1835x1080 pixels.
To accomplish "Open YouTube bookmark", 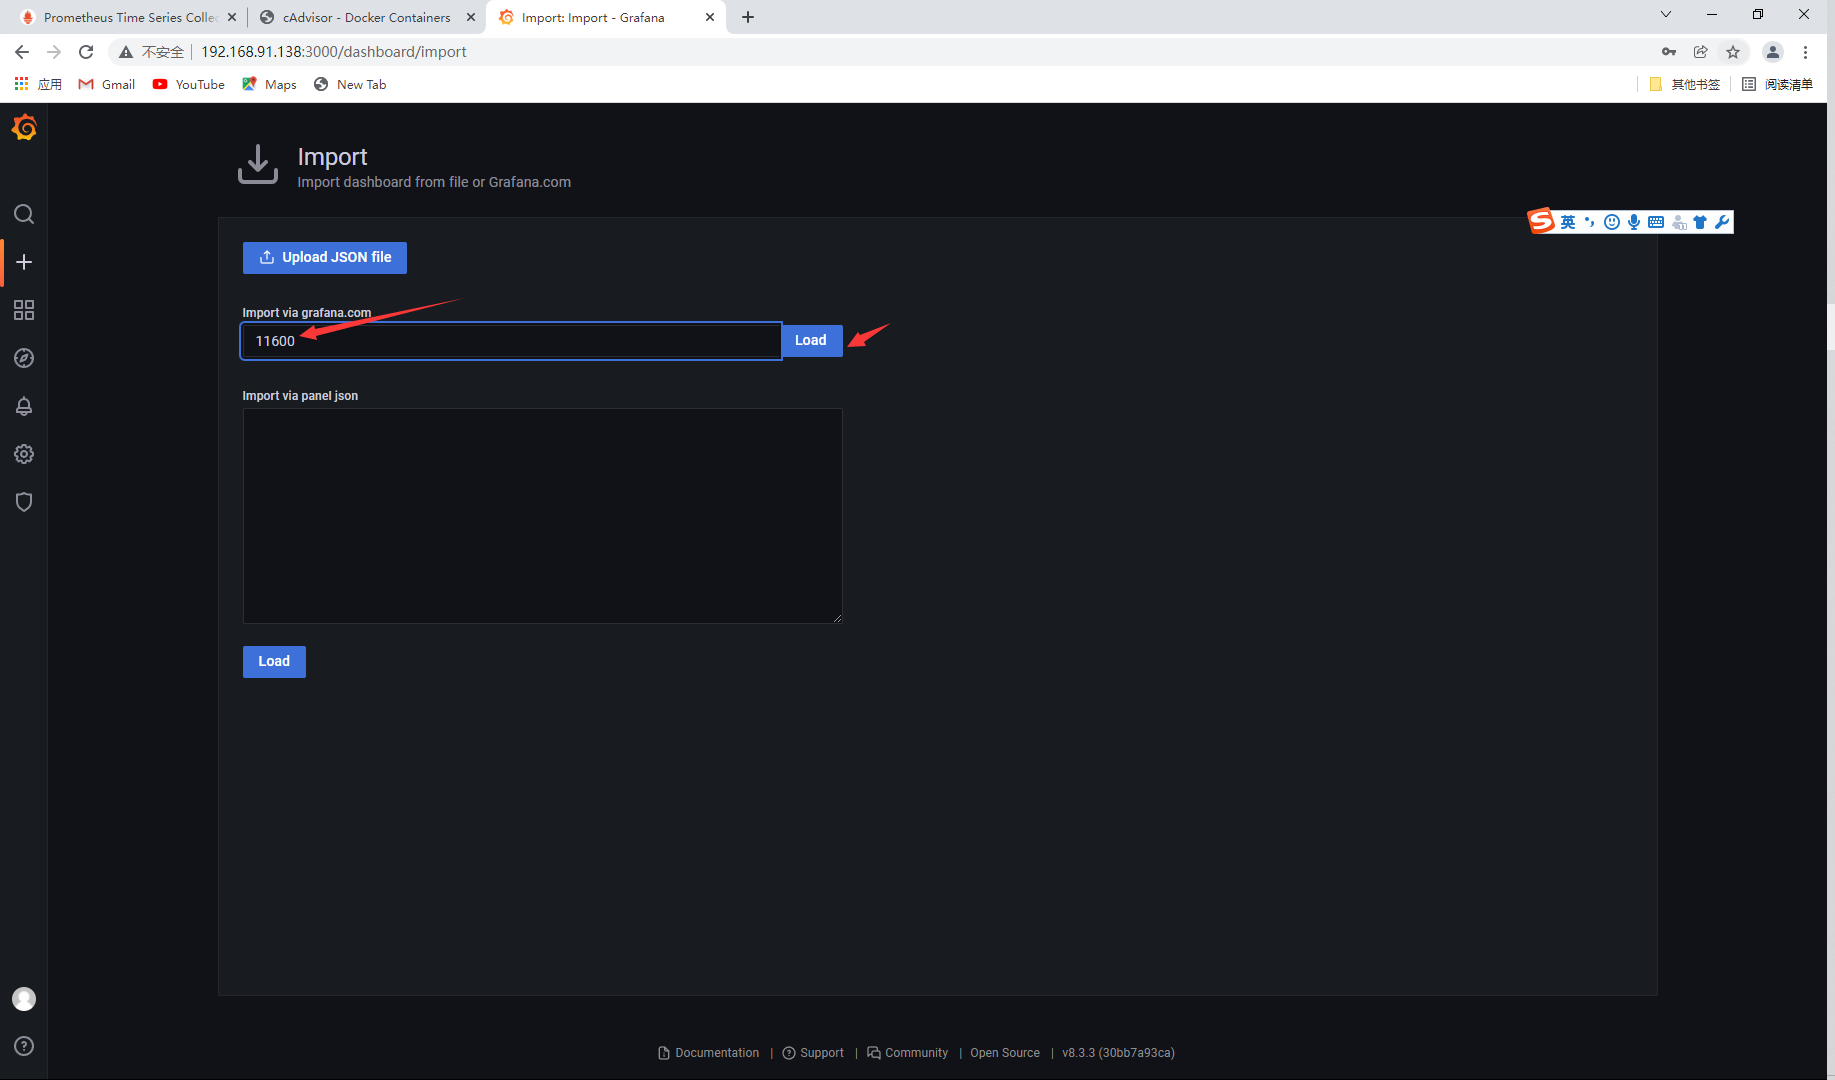I will click(x=189, y=84).
